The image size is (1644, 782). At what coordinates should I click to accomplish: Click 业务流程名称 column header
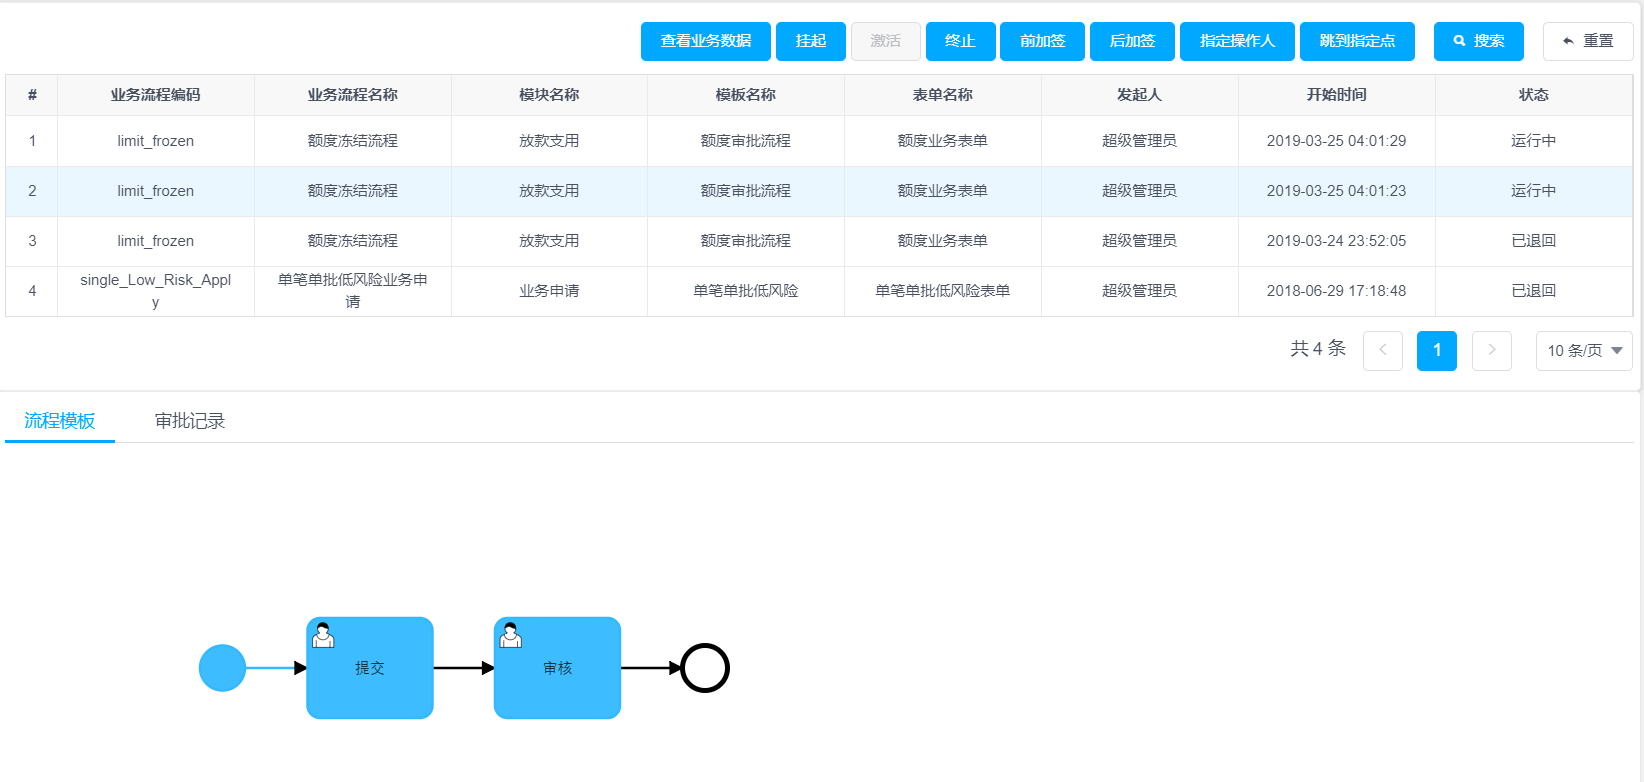(353, 95)
